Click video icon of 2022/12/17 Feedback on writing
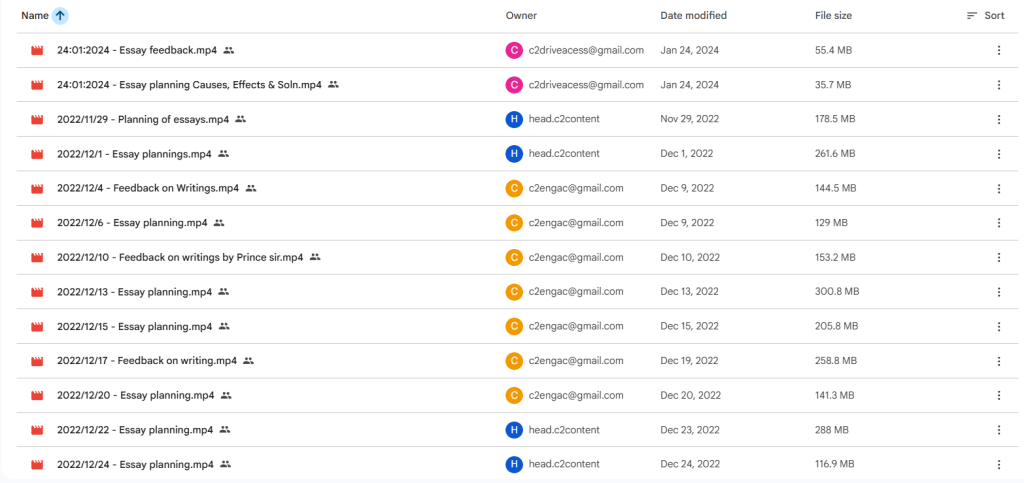 point(38,361)
